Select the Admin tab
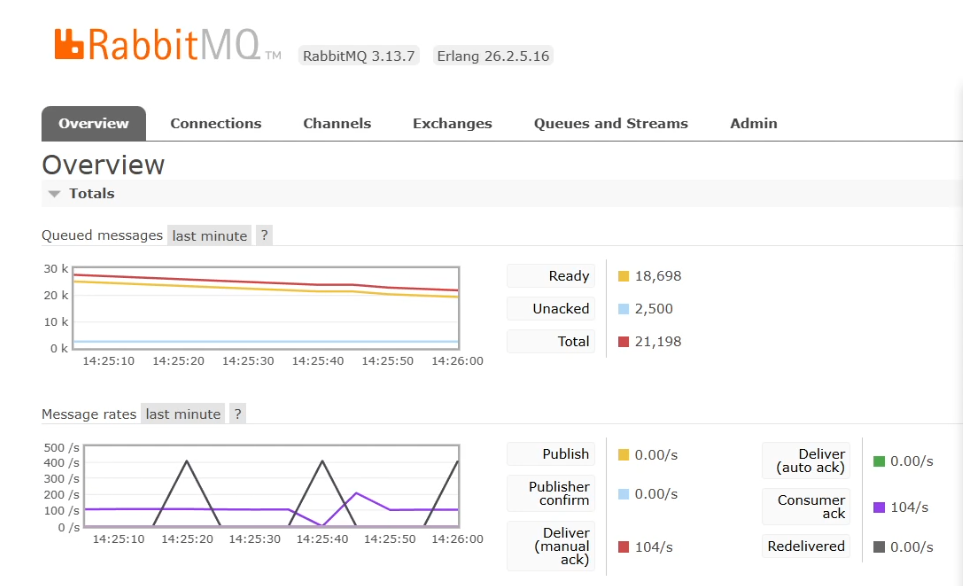 tap(754, 123)
